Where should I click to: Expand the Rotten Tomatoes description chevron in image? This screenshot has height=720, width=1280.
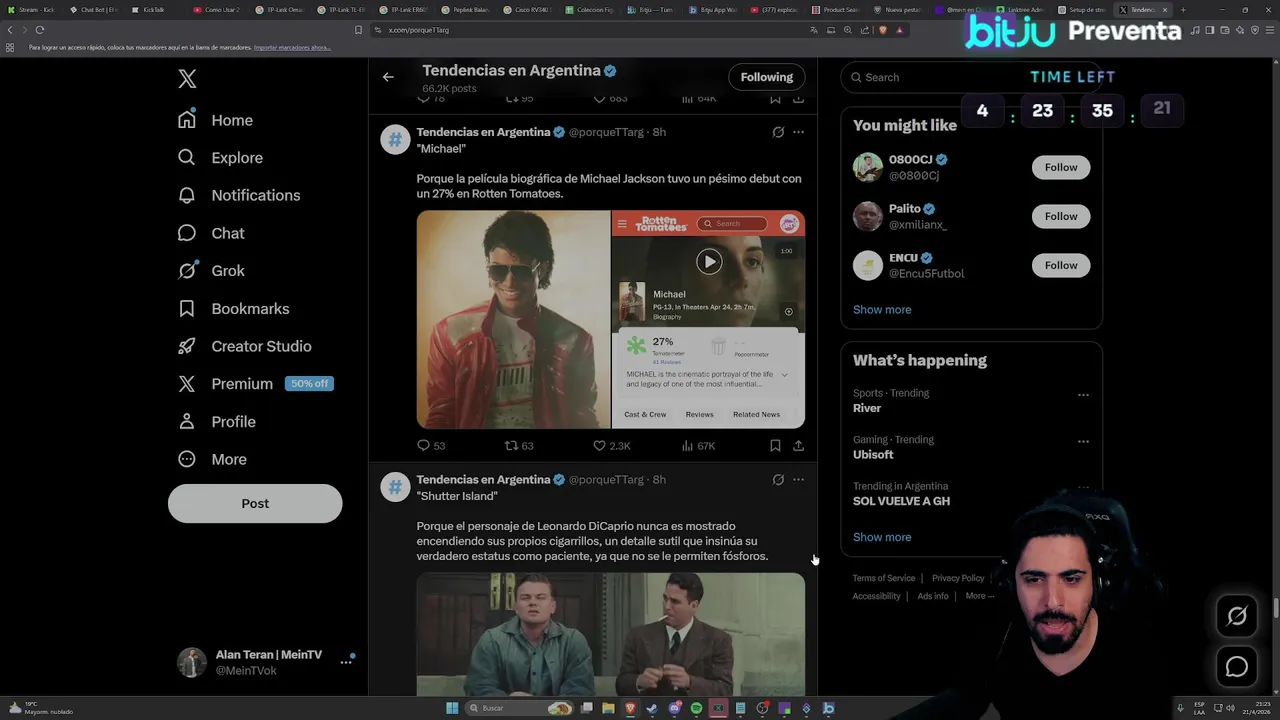[x=784, y=375]
